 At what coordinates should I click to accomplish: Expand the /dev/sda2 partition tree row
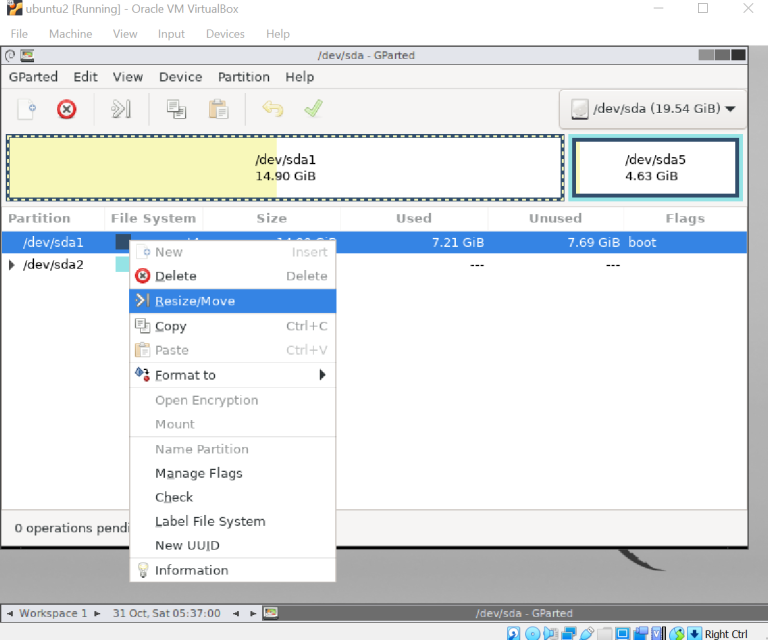[12, 265]
